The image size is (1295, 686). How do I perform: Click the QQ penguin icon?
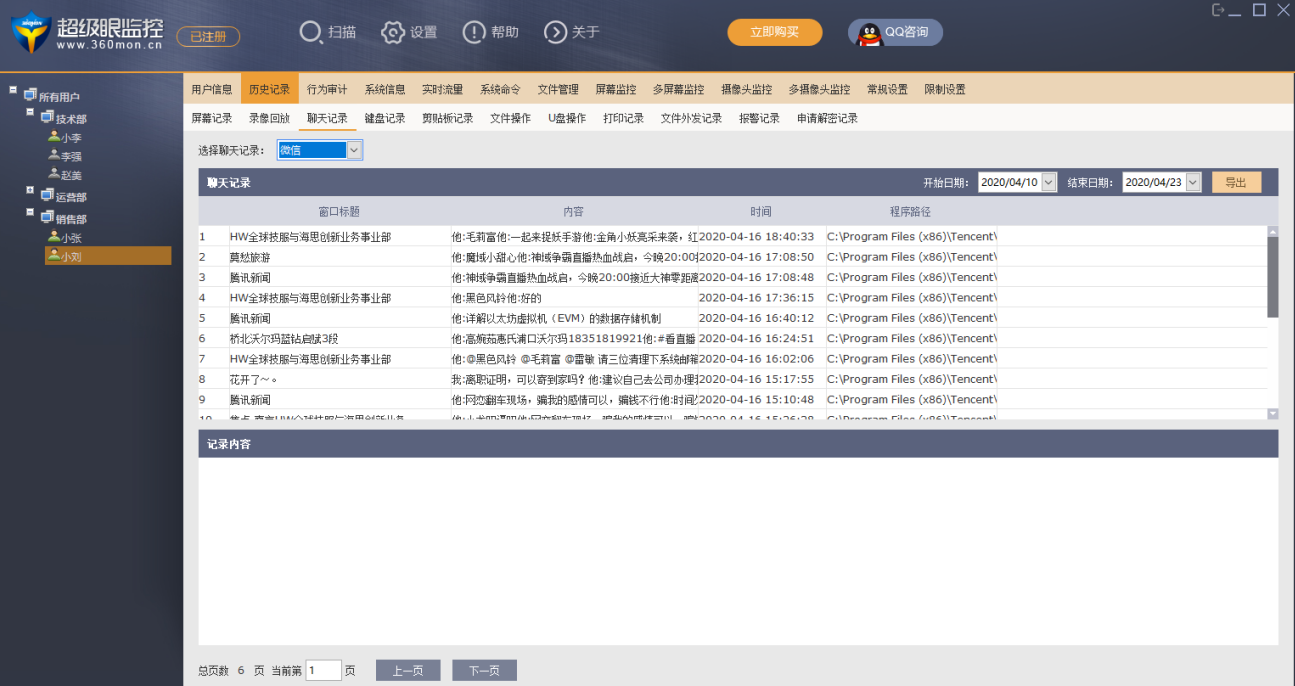pyautogui.click(x=870, y=33)
